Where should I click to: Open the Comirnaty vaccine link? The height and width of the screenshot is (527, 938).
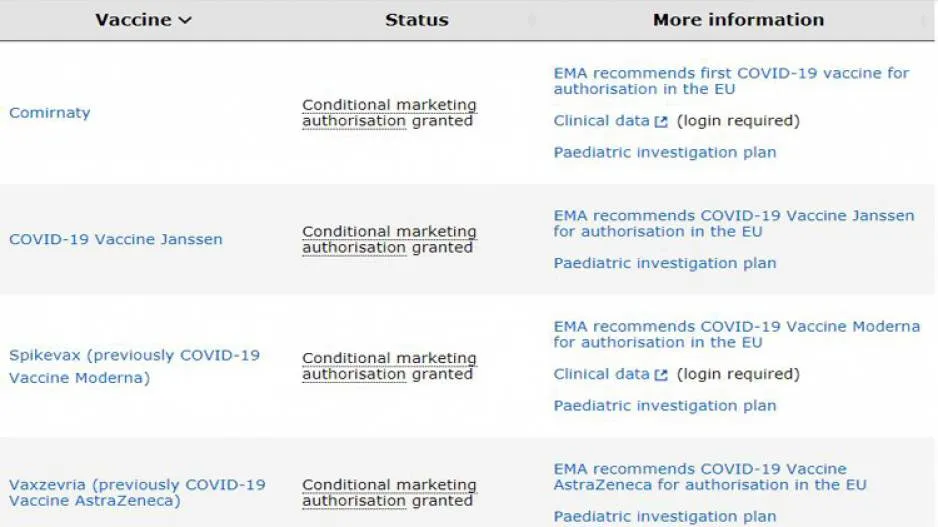coord(50,112)
